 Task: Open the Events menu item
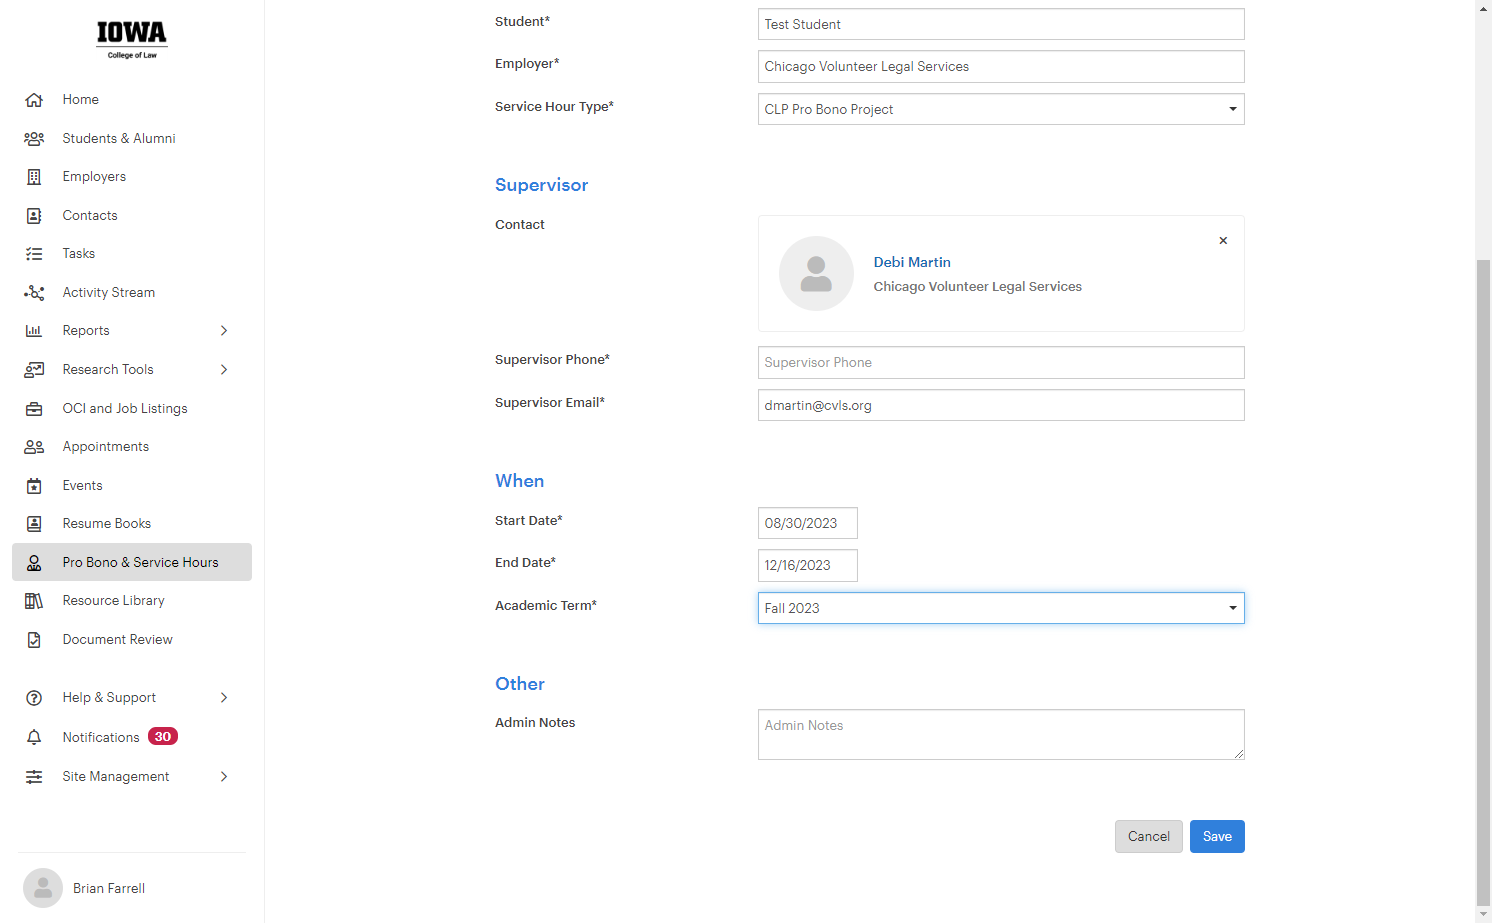coord(132,486)
